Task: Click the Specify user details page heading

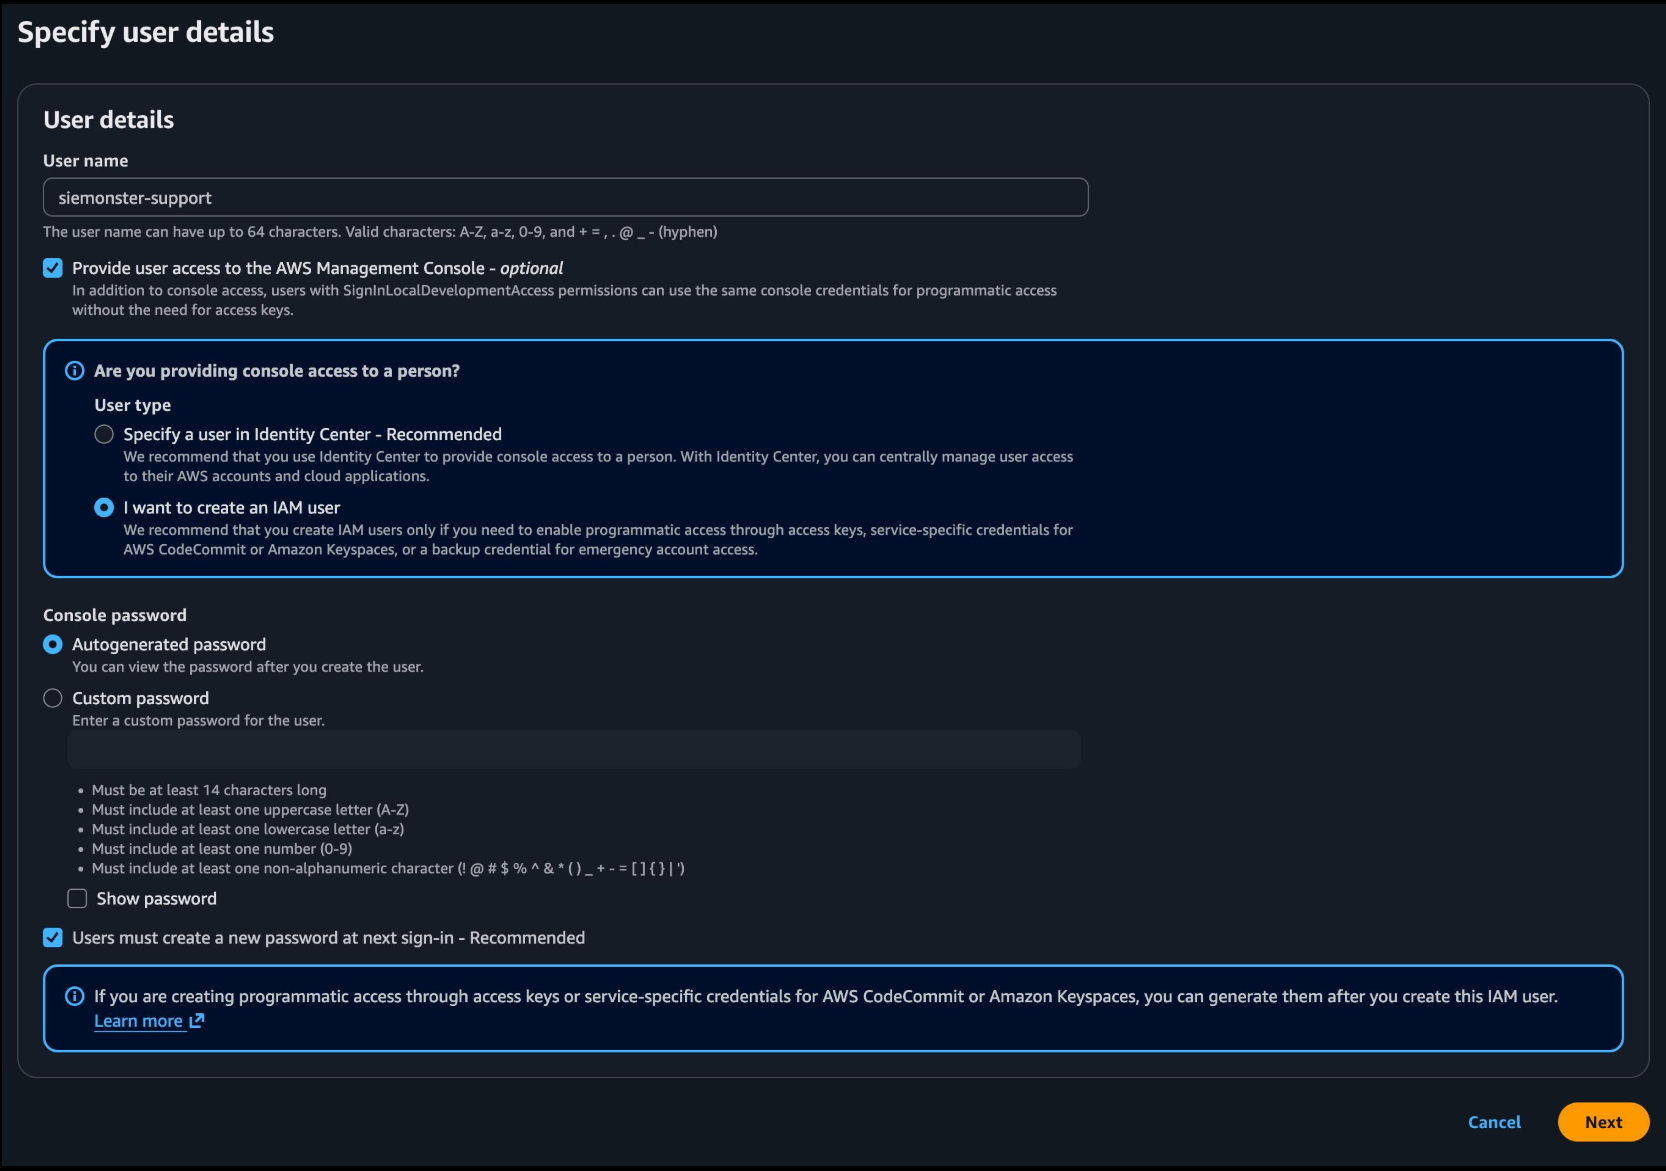Action: (146, 32)
